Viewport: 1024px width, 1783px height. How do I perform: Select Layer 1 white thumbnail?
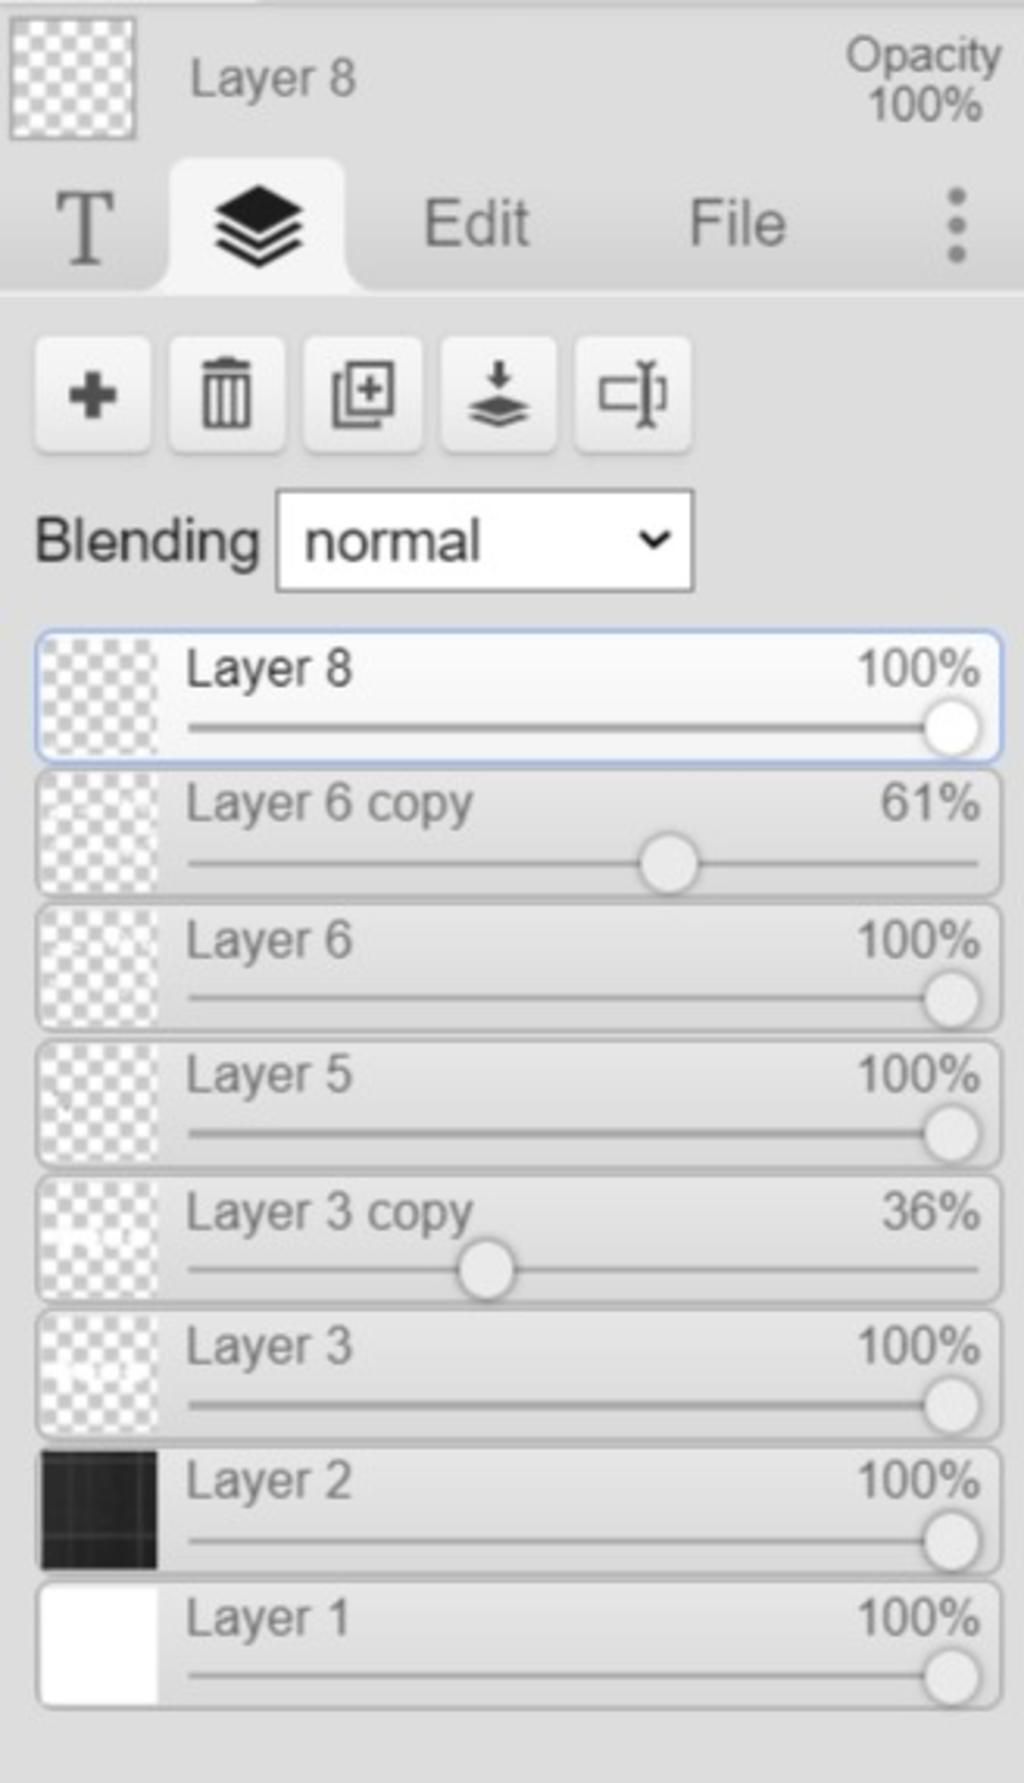tap(99, 1646)
